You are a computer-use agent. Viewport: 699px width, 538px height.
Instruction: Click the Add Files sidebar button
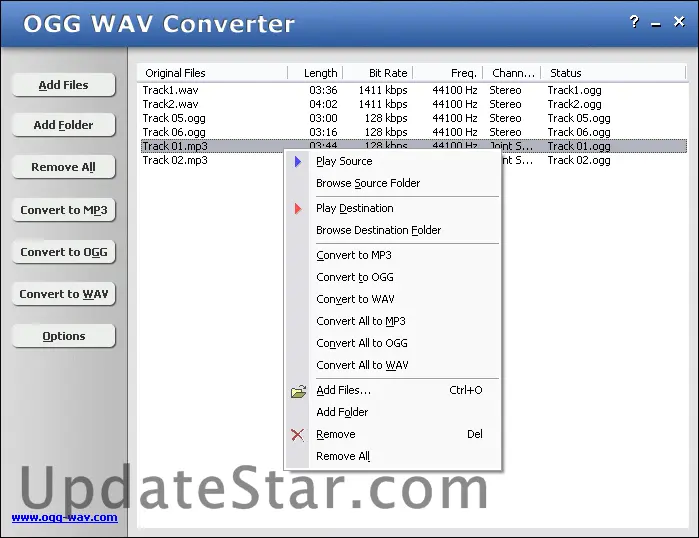[63, 85]
